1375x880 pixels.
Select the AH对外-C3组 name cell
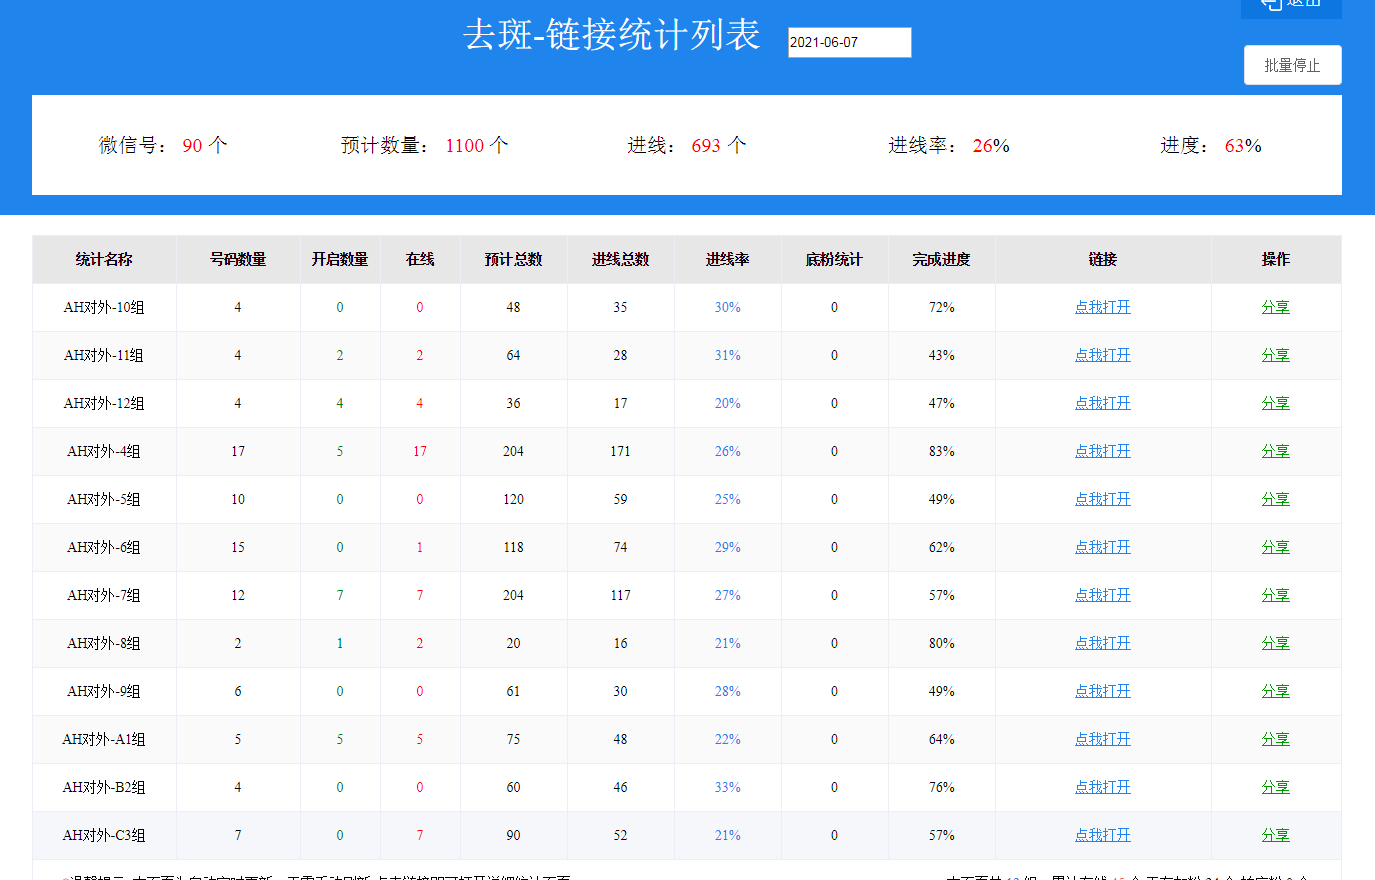[104, 835]
